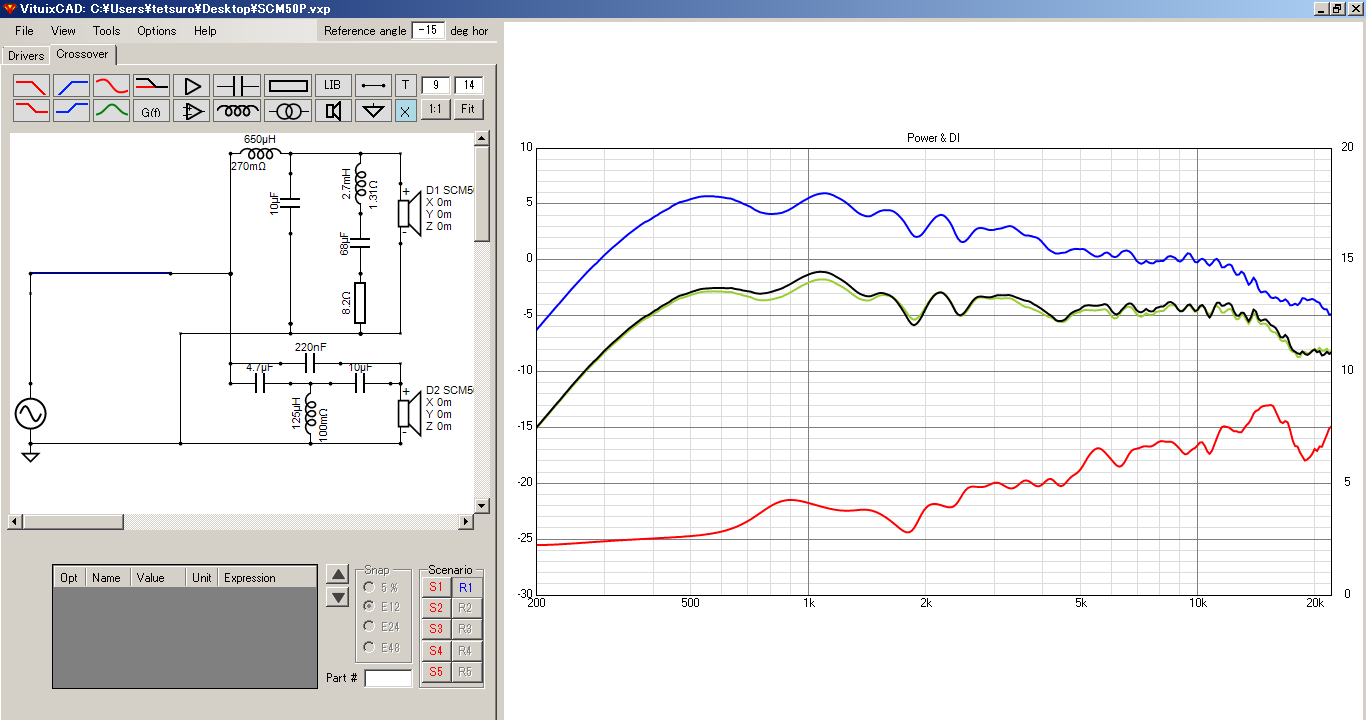Screen dimensions: 1366x720
Task: Recall scenario R1
Action: point(466,587)
